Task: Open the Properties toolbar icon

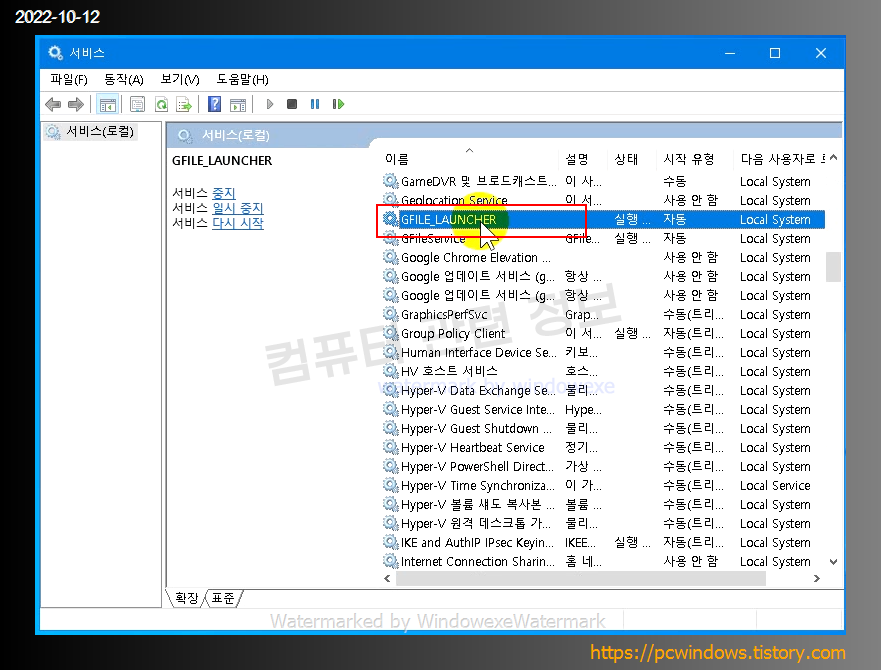Action: tap(138, 104)
